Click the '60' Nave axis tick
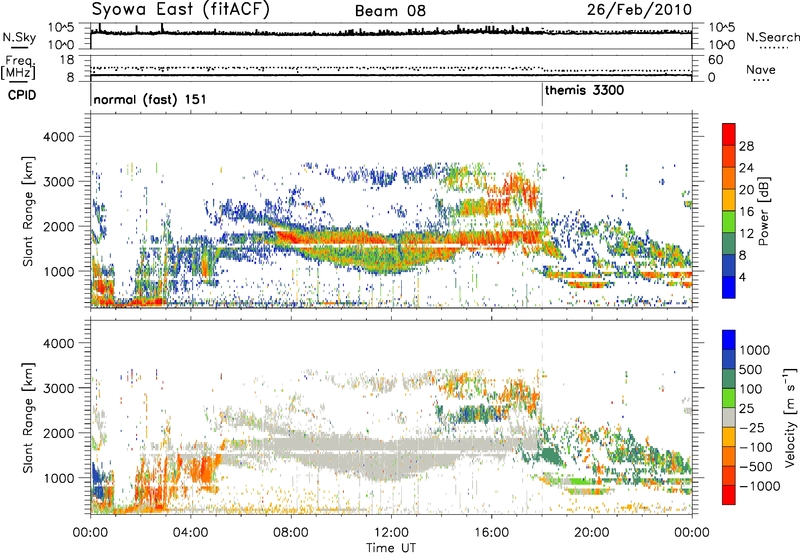Image resolution: width=800 pixels, height=554 pixels. point(715,60)
